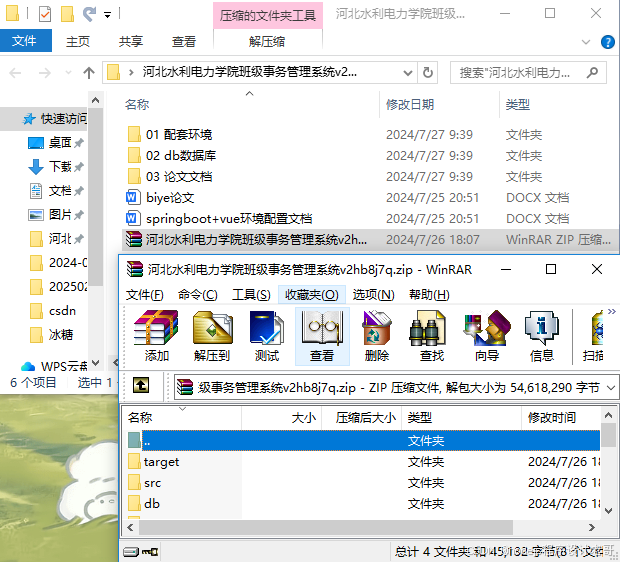Open 桌面 (Desktop) in quick access
Viewport: 620px width, 562px height.
click(55, 142)
